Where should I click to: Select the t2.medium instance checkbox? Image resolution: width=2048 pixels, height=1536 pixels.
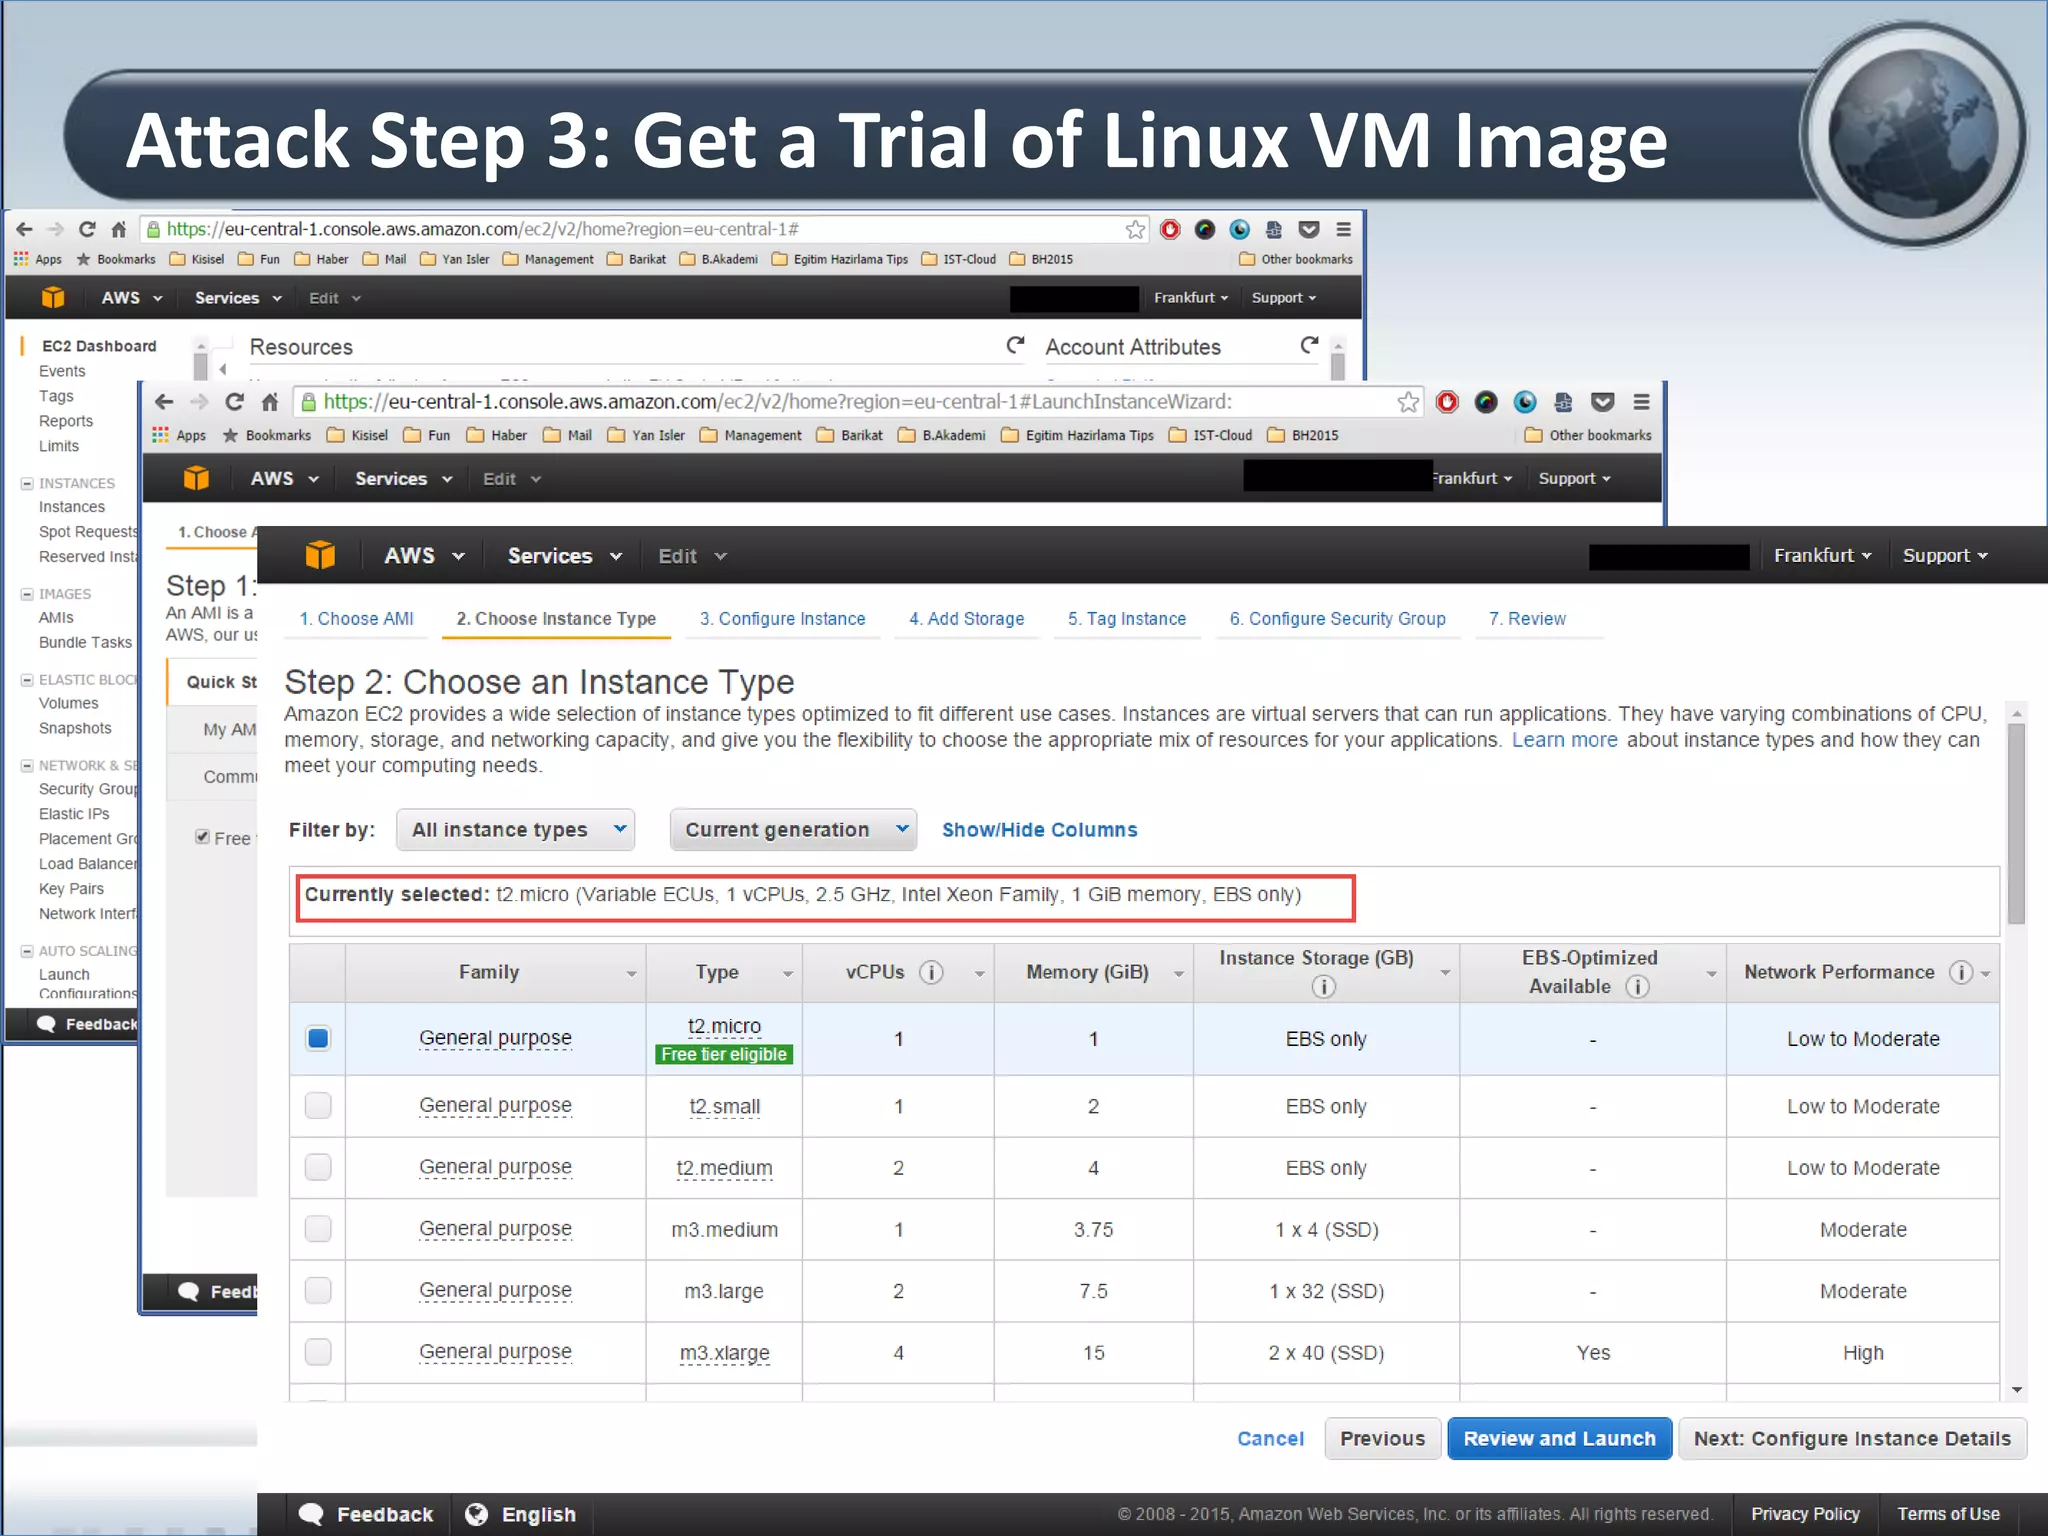point(318,1167)
